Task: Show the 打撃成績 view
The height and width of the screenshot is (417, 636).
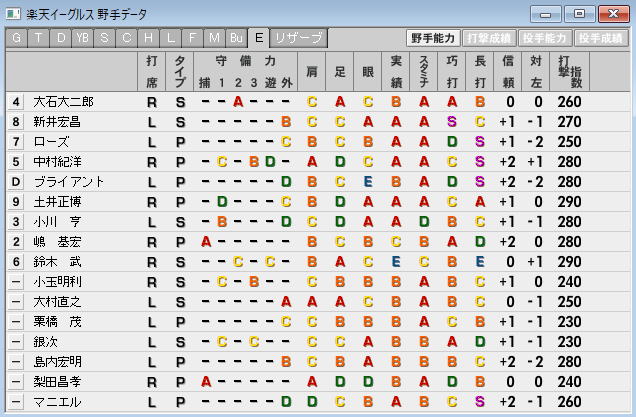Action: (x=489, y=37)
